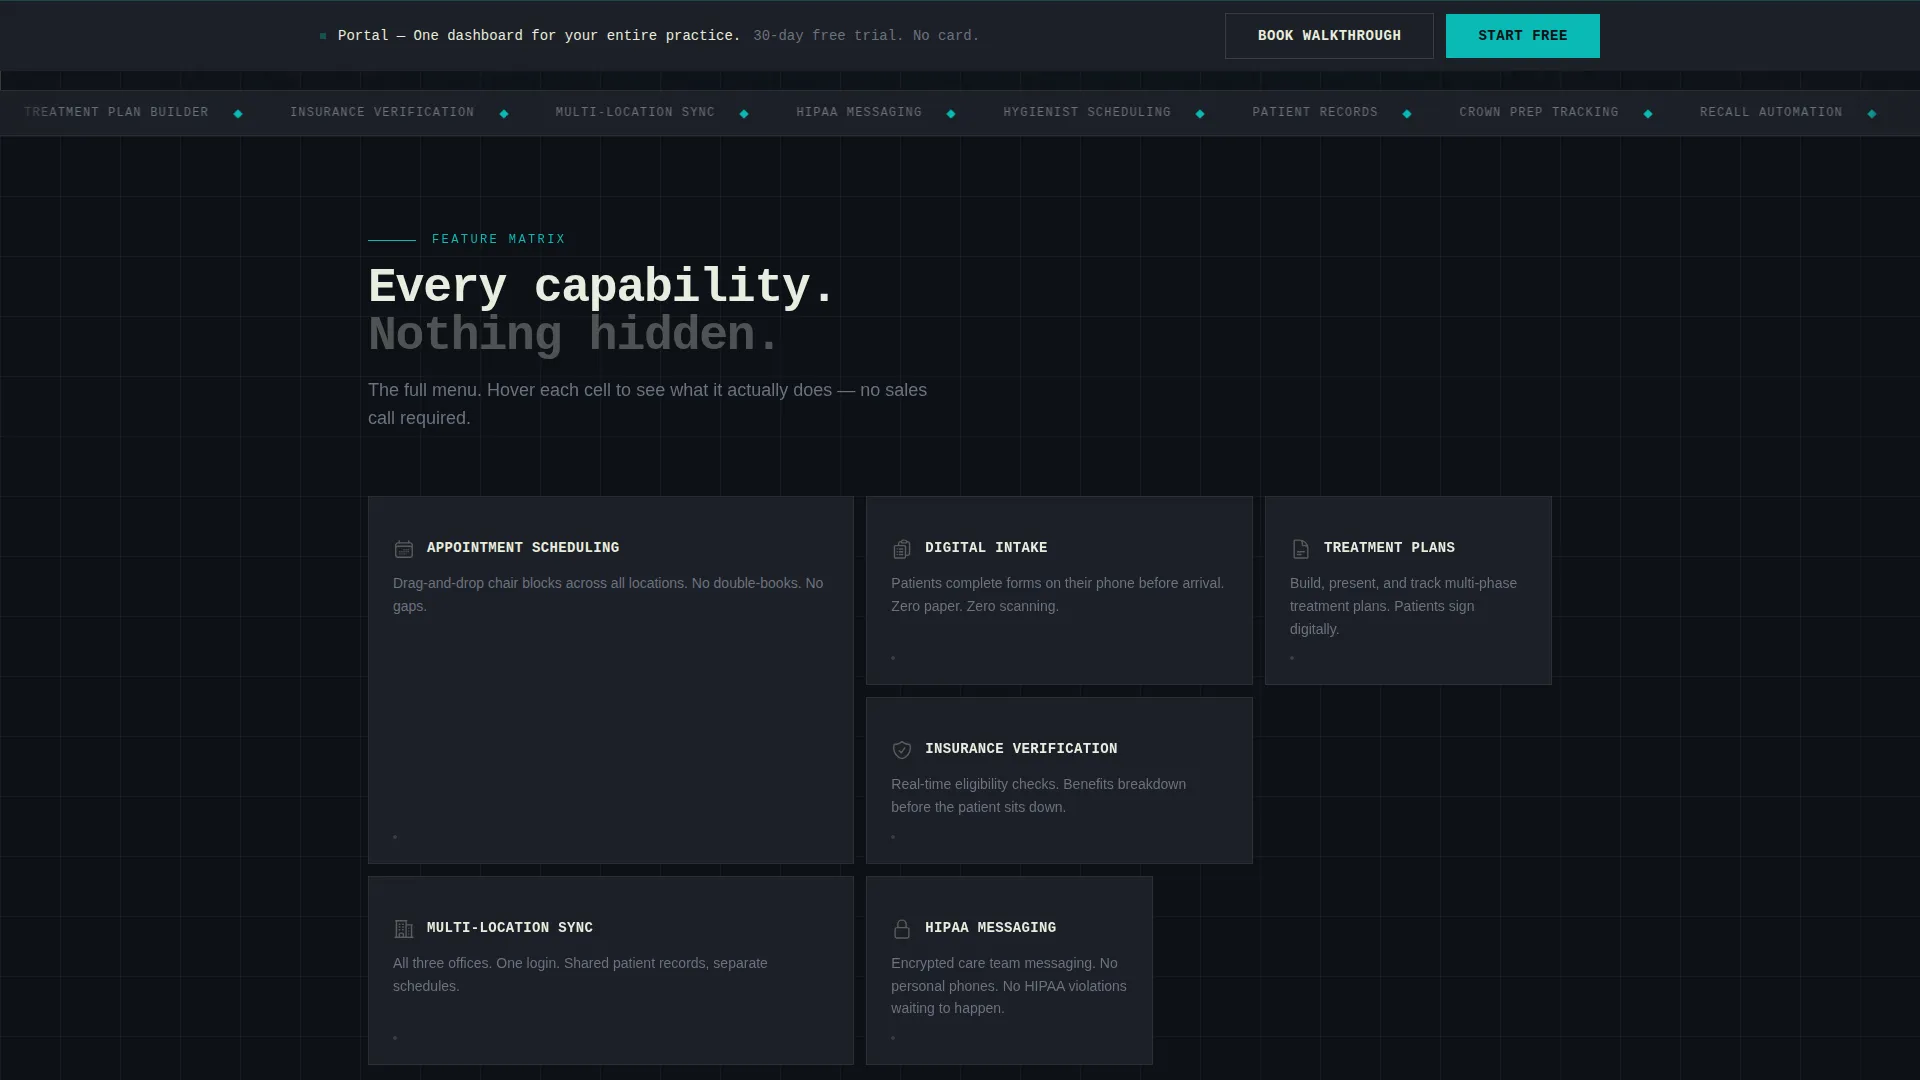Click the building icon for Multi-Location Sync

(404, 929)
